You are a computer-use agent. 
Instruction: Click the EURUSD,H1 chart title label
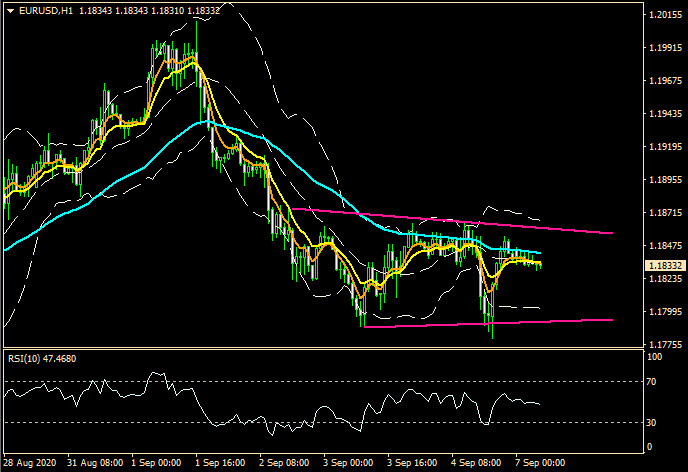(38, 11)
